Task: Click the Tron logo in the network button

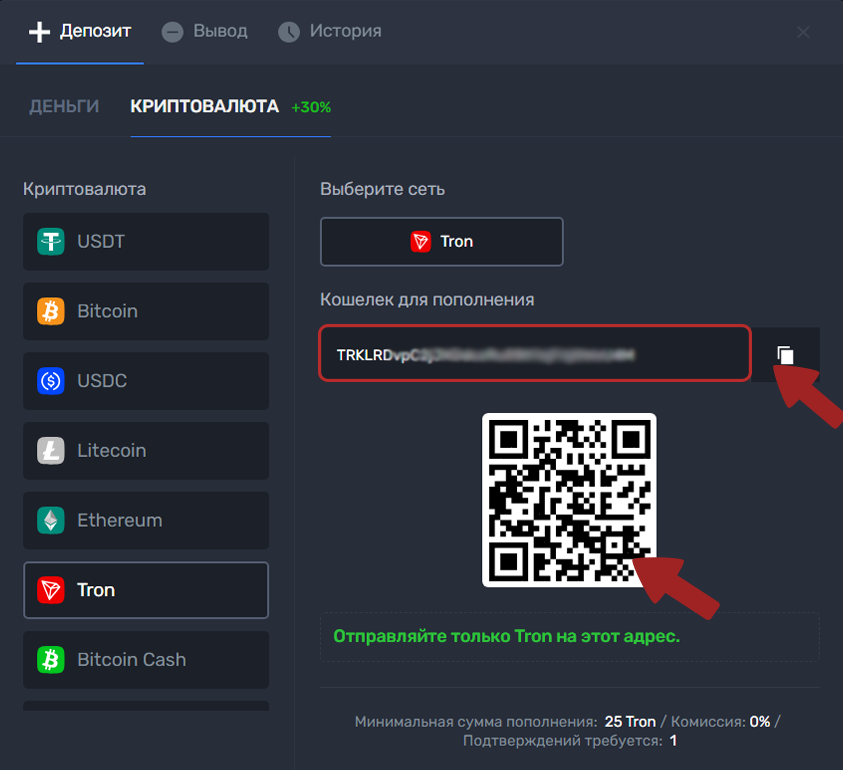Action: coord(420,241)
